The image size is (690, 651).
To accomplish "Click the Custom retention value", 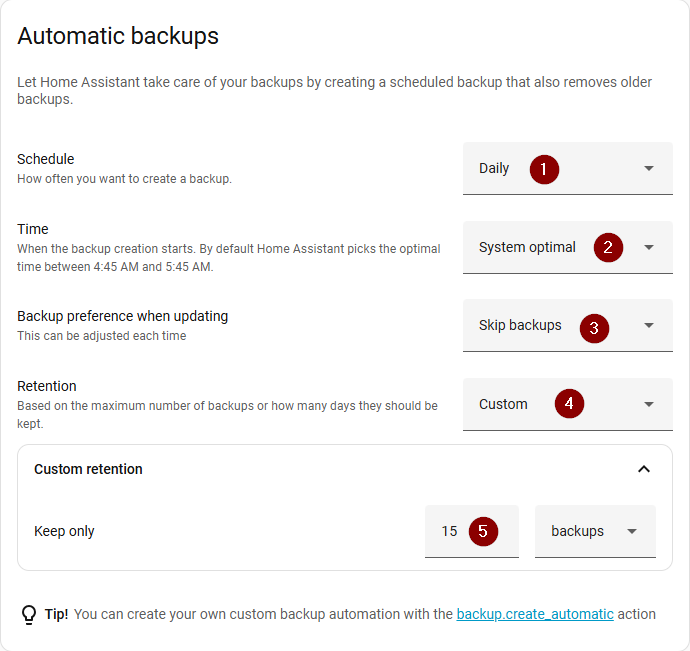I will click(x=503, y=404).
